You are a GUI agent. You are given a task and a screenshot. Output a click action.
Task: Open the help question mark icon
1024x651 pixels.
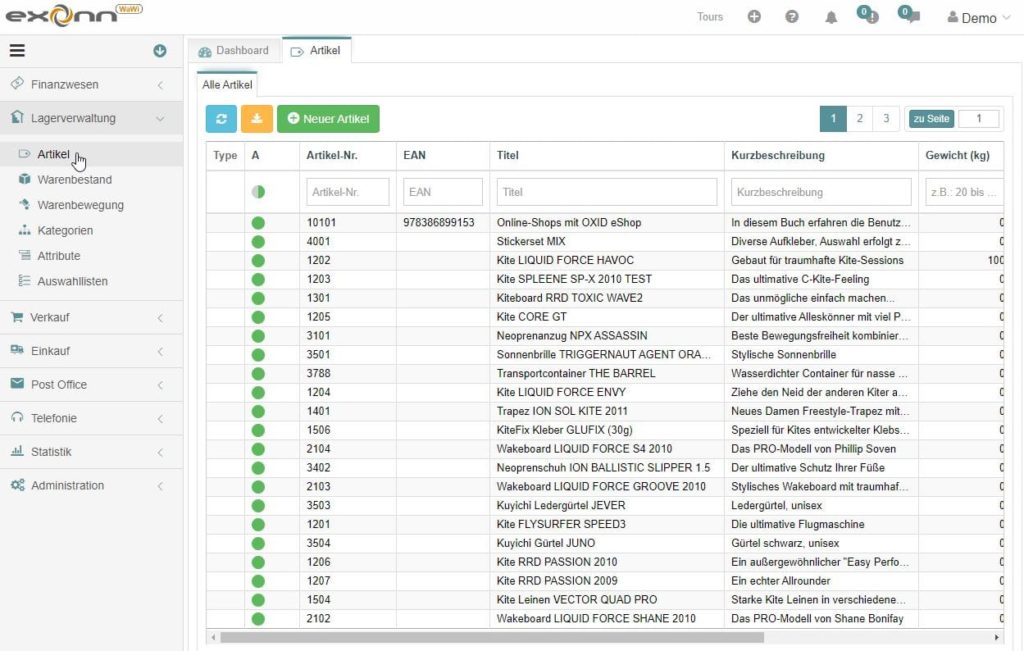tap(792, 17)
